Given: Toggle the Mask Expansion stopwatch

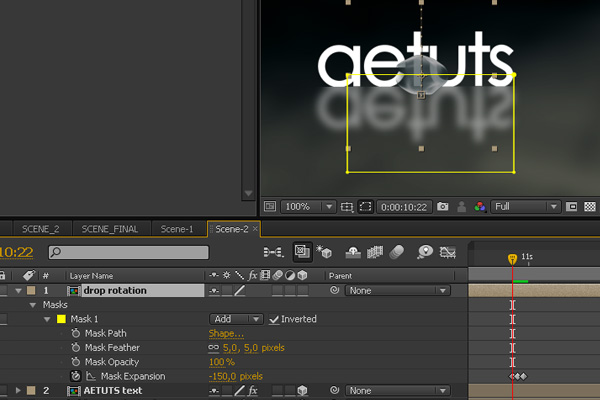Looking at the screenshot, I should [75, 376].
